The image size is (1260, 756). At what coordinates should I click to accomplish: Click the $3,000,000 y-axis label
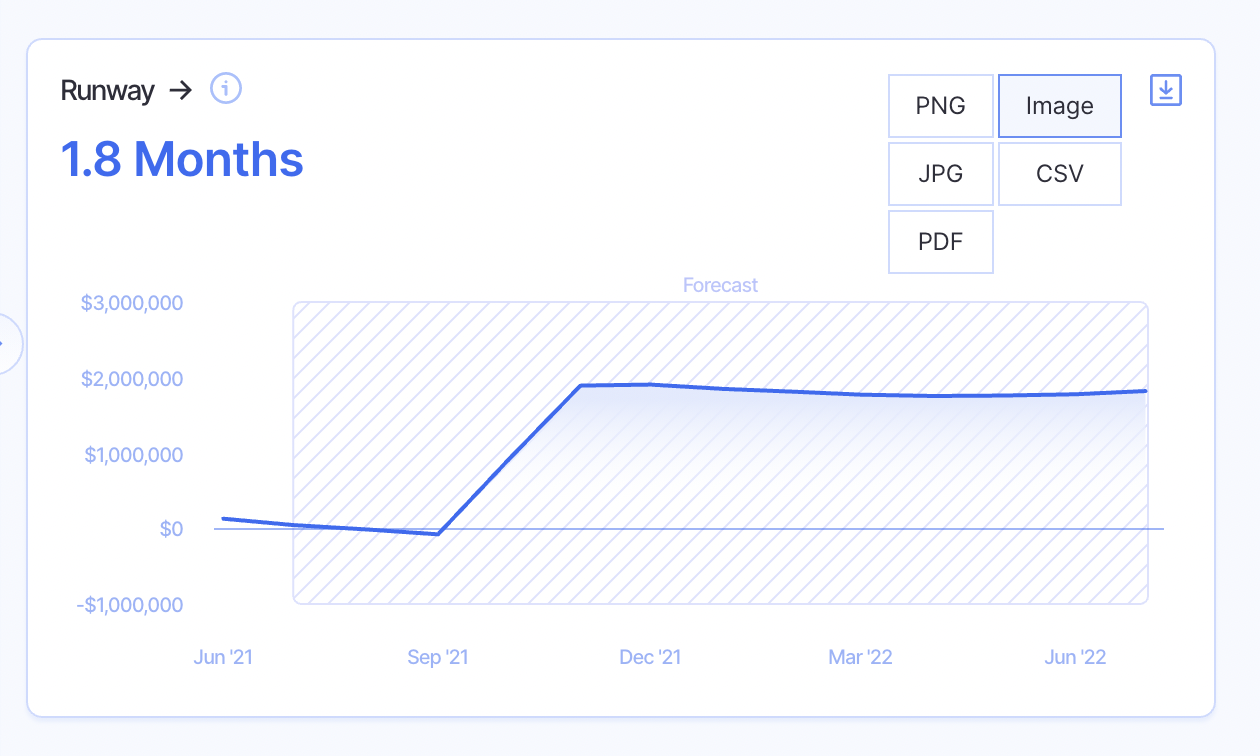point(132,302)
